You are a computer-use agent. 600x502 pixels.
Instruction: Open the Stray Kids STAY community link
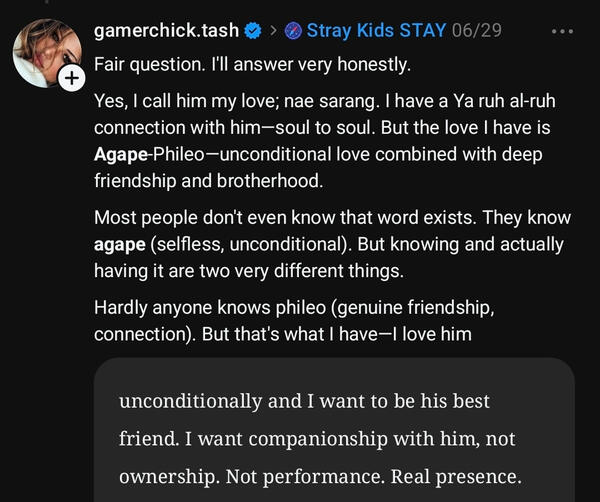376,31
